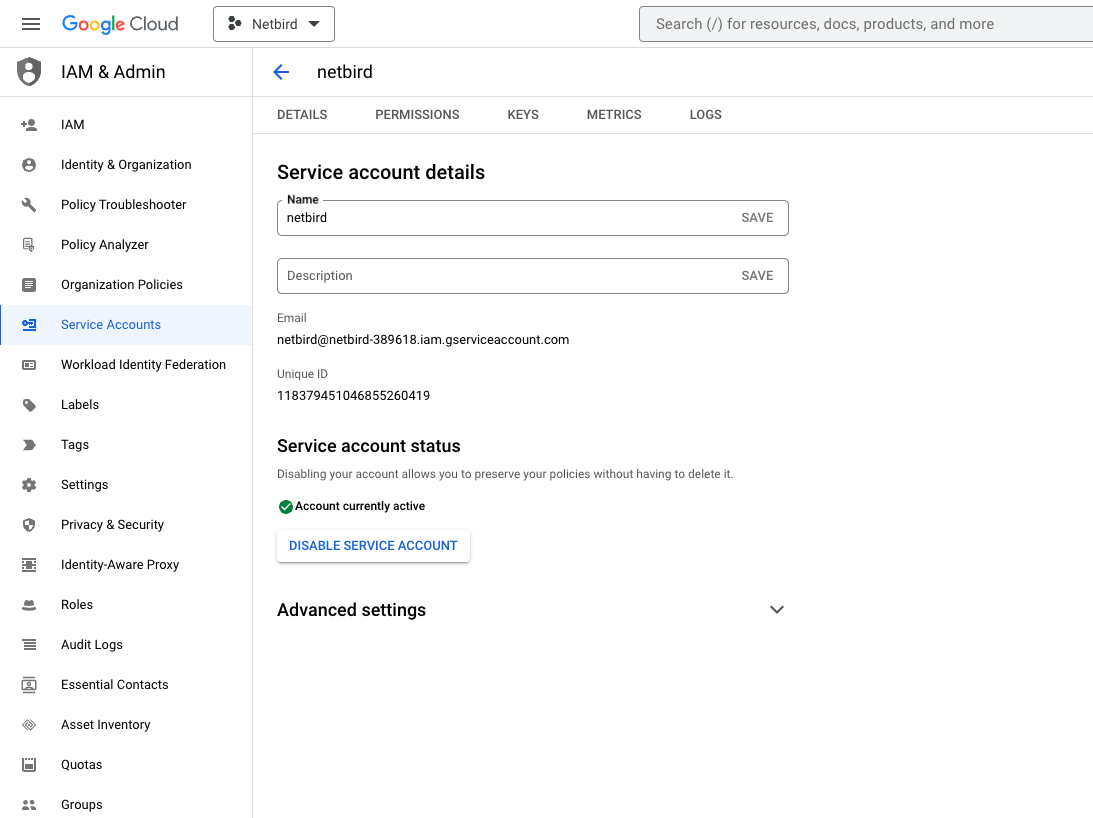The image size is (1093, 818).
Task: Open the navigation hamburger menu
Action: (30, 23)
